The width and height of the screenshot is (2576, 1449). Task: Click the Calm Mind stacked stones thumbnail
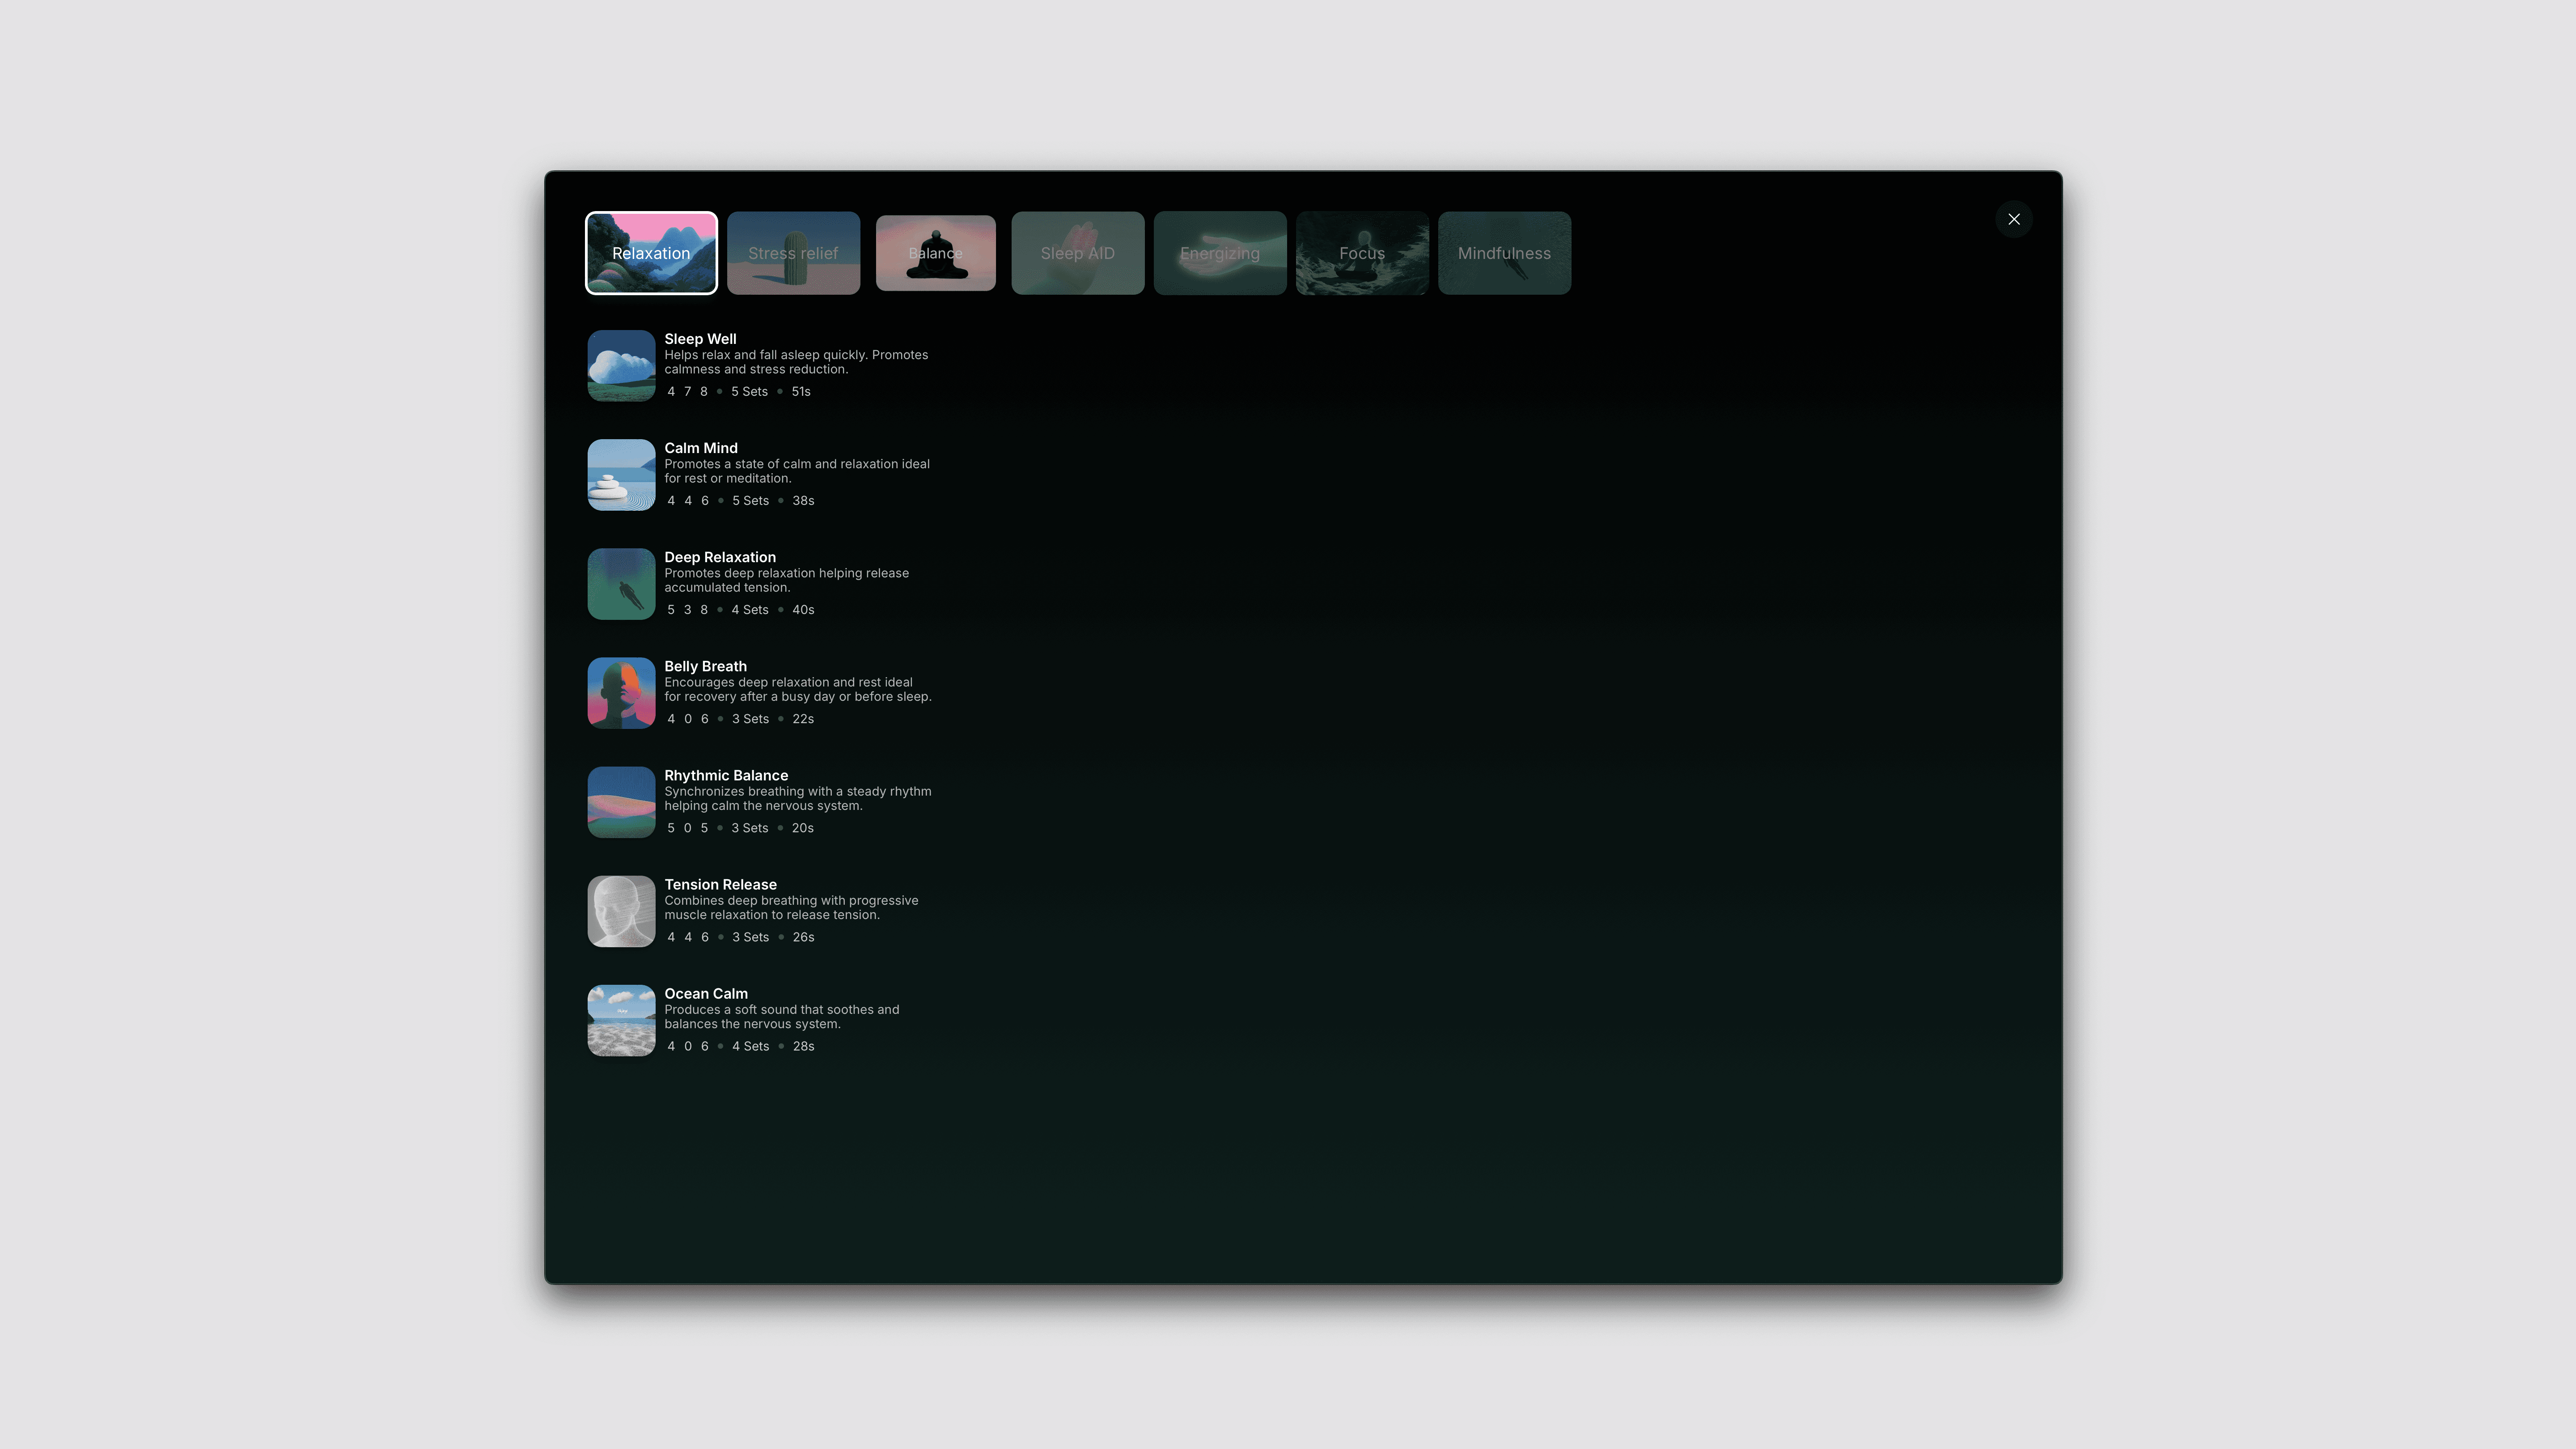pyautogui.click(x=621, y=475)
